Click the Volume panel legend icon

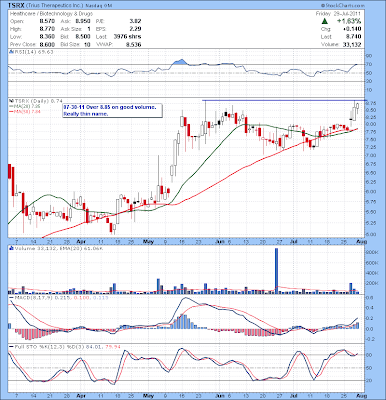click(x=10, y=248)
